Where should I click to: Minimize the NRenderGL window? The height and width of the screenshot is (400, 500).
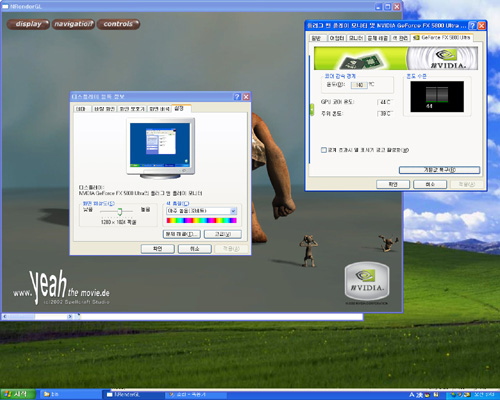(379, 6)
